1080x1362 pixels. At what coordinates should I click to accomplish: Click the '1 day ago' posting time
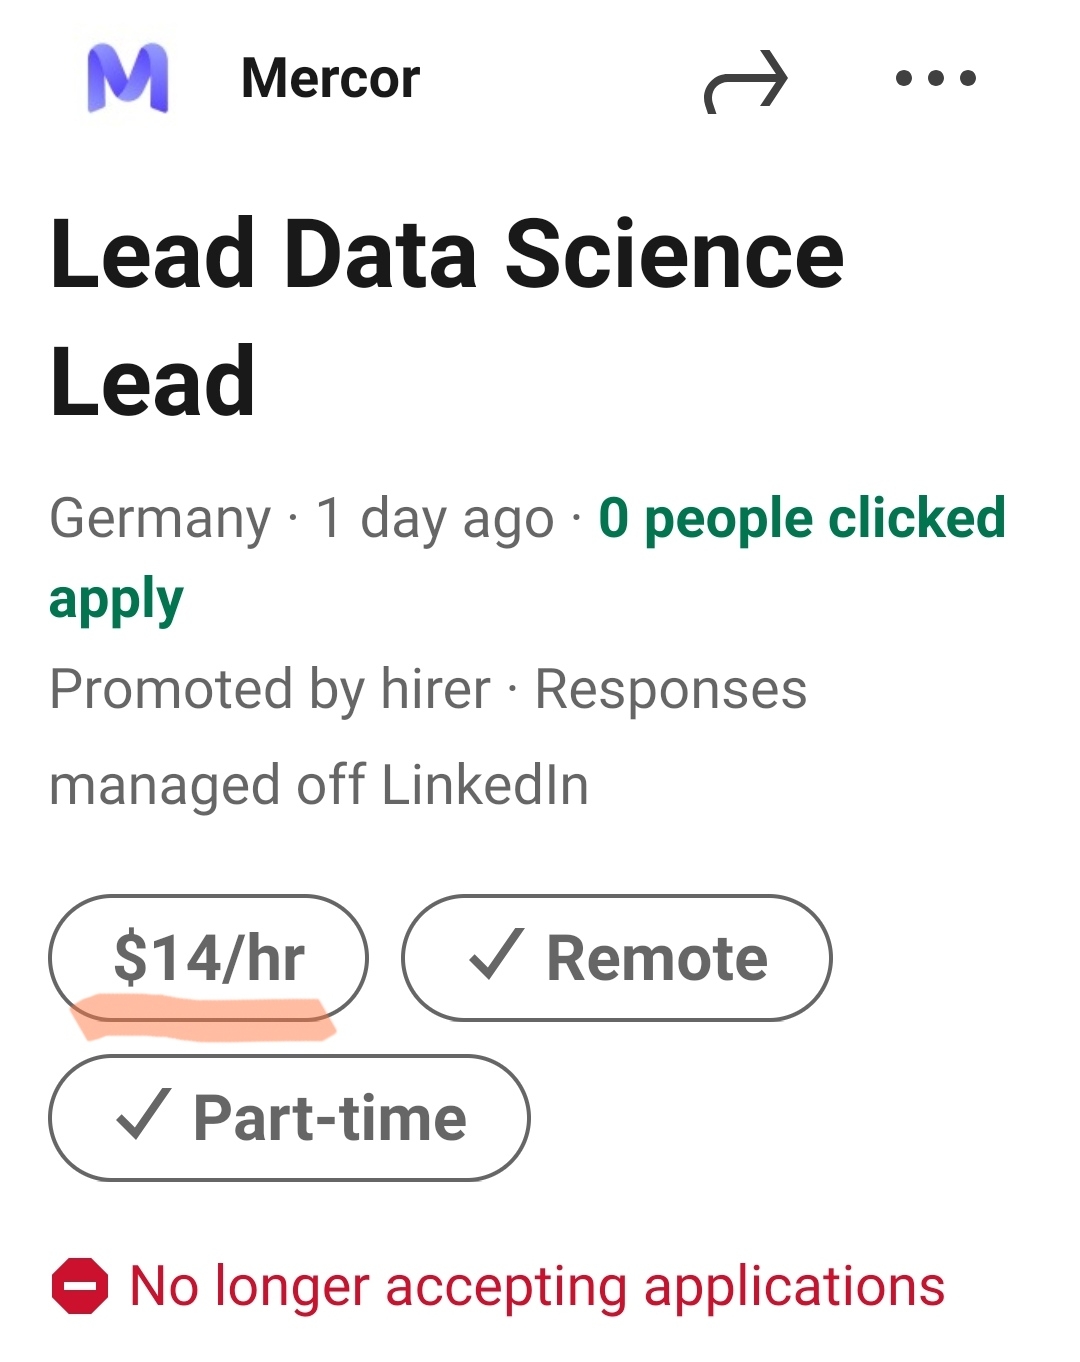pos(435,519)
